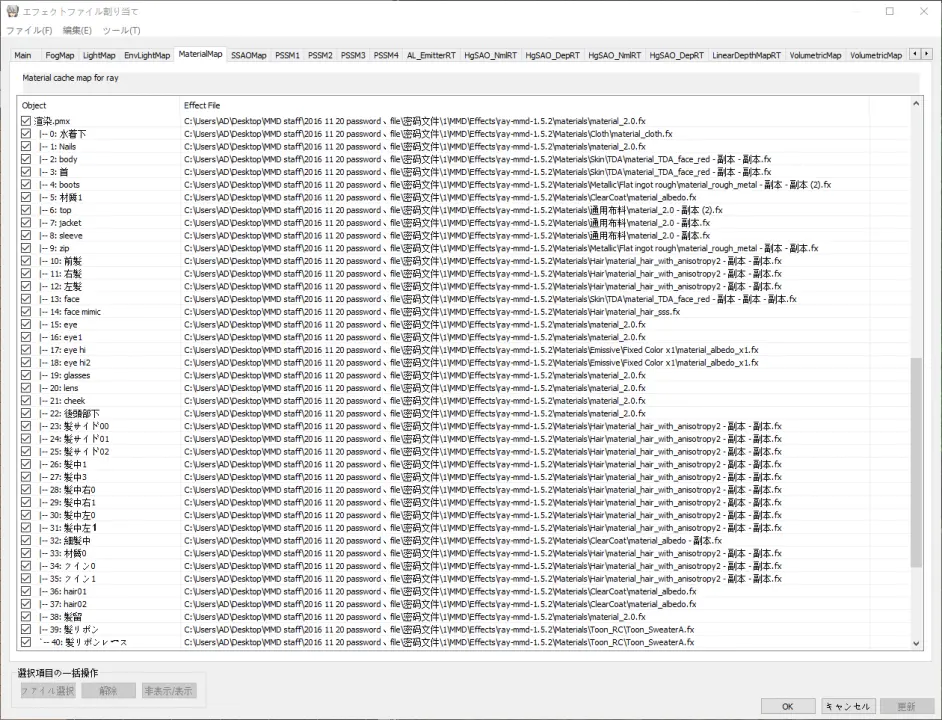This screenshot has height=720, width=942.
Task: Toggle checkbox for 9: zip
Action: click(26, 248)
